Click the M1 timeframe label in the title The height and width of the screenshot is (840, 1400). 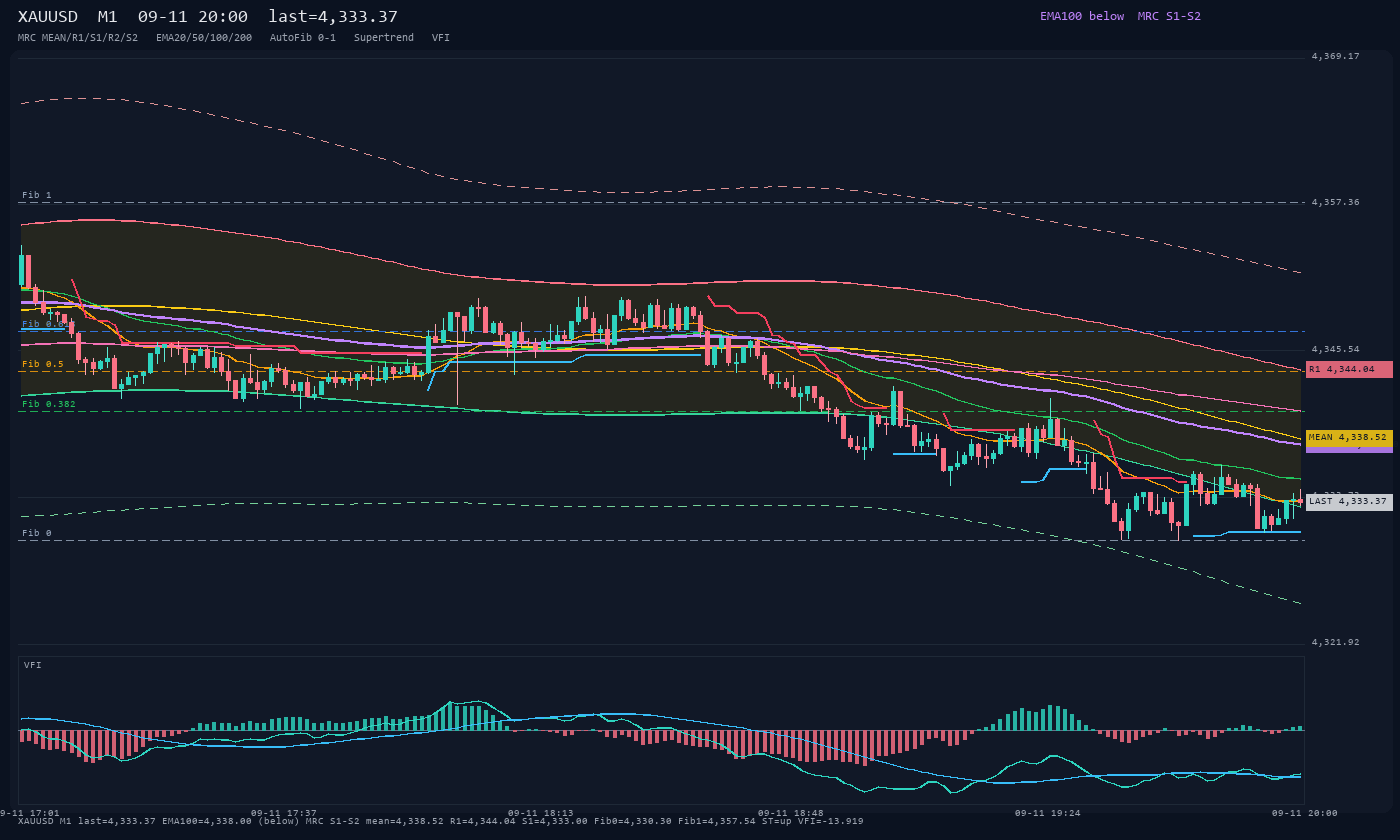(x=108, y=17)
